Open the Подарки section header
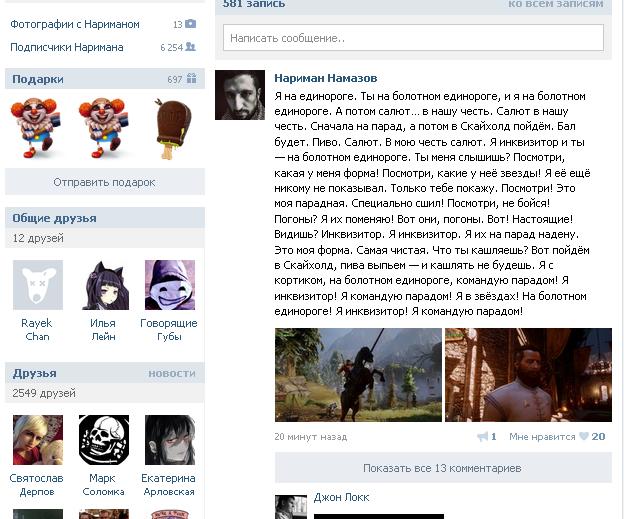Screen dimensions: 631x519 [38, 79]
